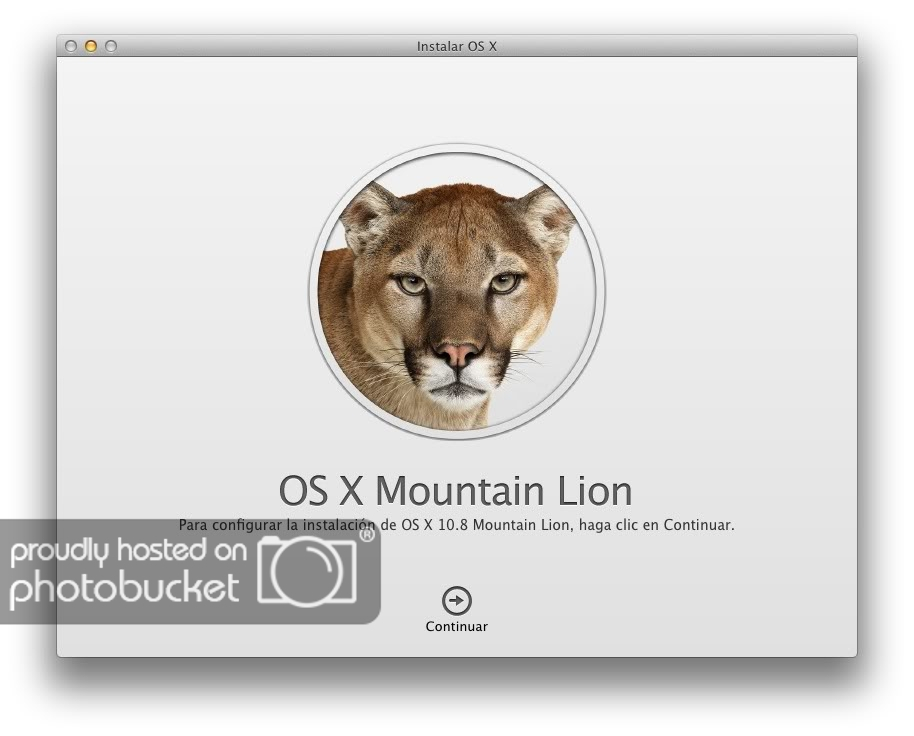The width and height of the screenshot is (914, 736).
Task: Click the mountain lion's right ear
Action: [548, 213]
